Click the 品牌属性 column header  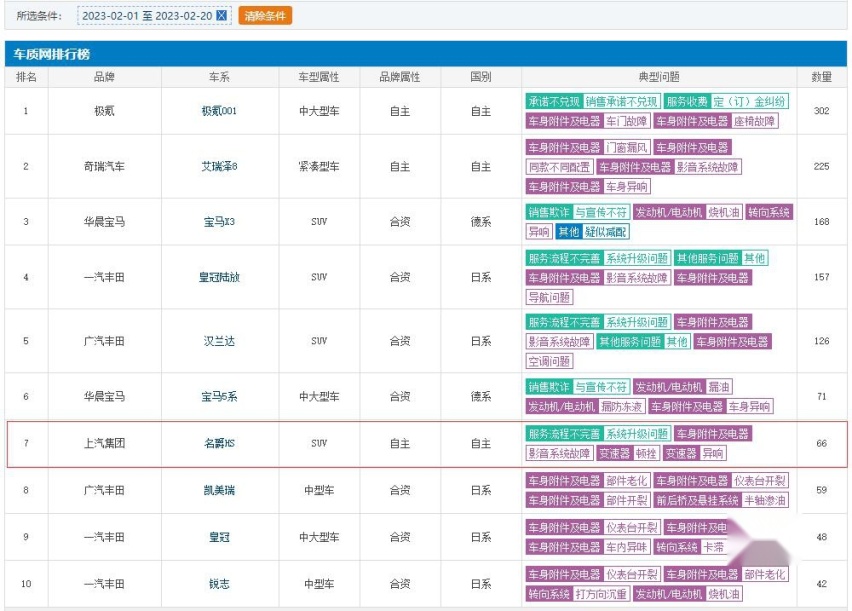tap(400, 77)
